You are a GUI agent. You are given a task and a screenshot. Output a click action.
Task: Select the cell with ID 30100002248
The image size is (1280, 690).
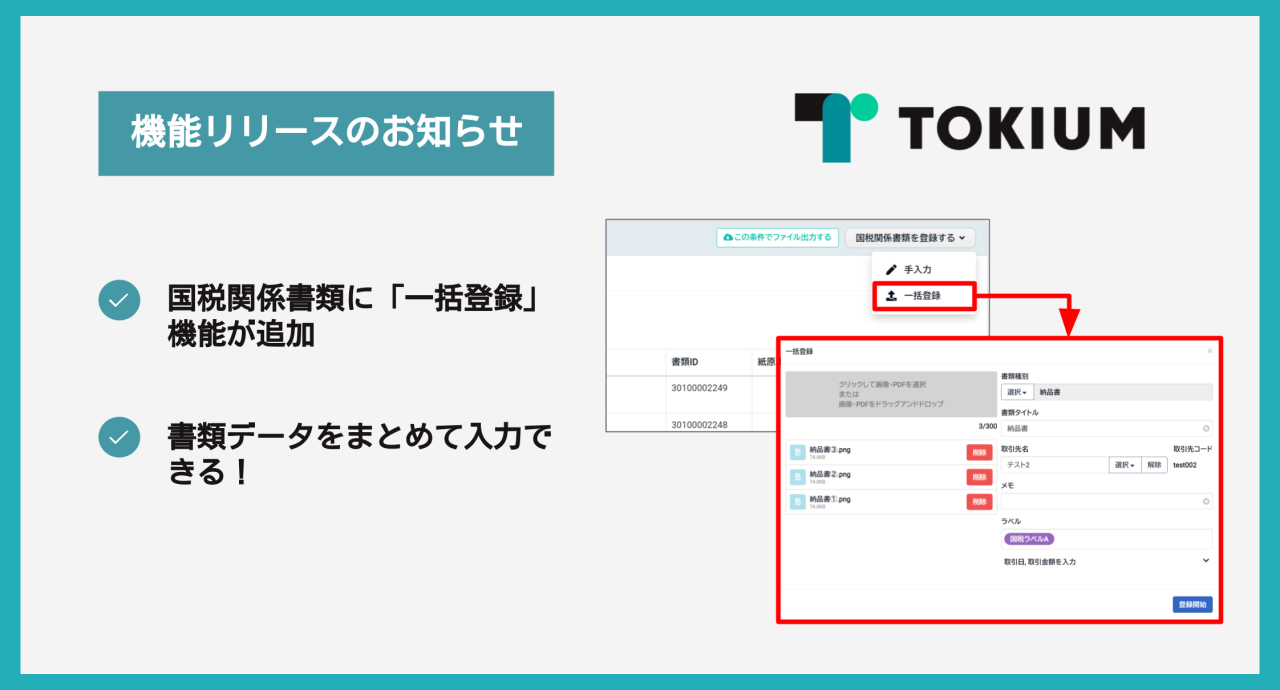coord(699,425)
